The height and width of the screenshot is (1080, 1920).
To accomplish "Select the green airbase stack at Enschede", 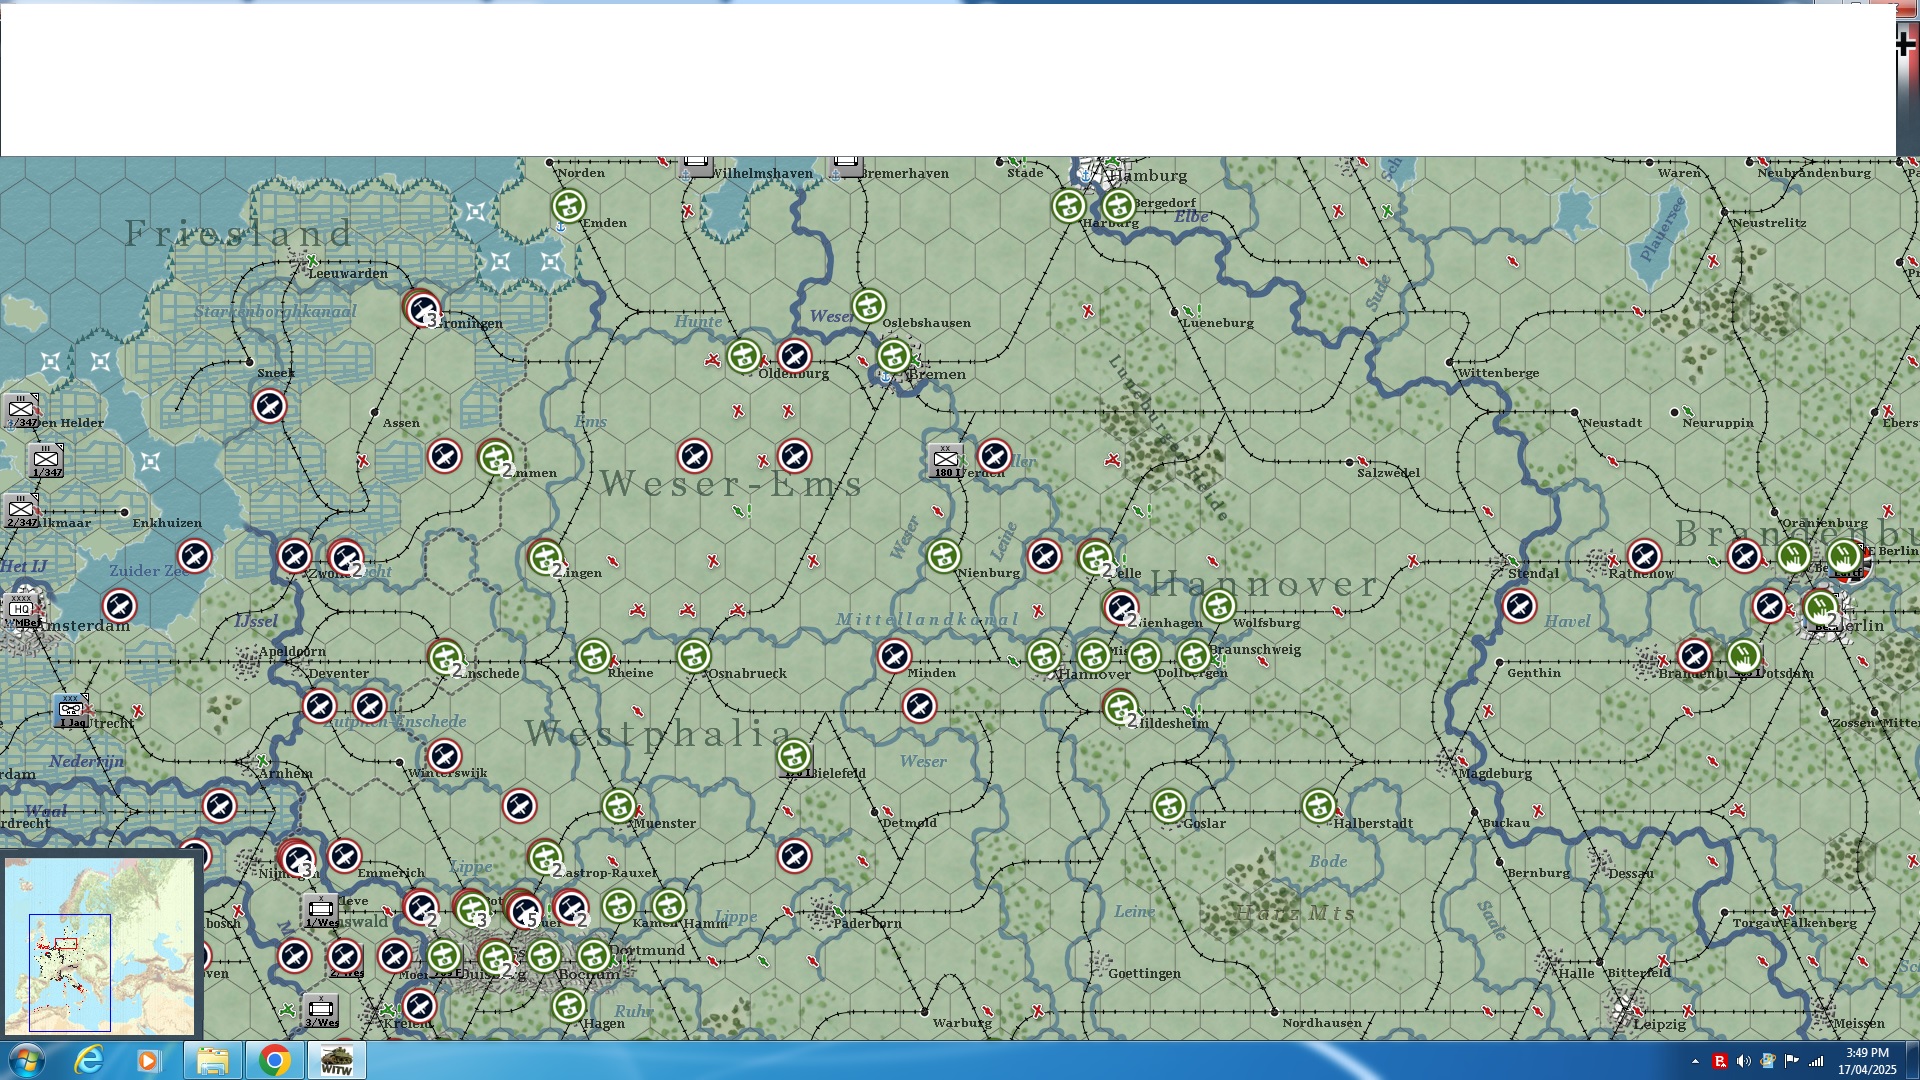I will coord(445,658).
